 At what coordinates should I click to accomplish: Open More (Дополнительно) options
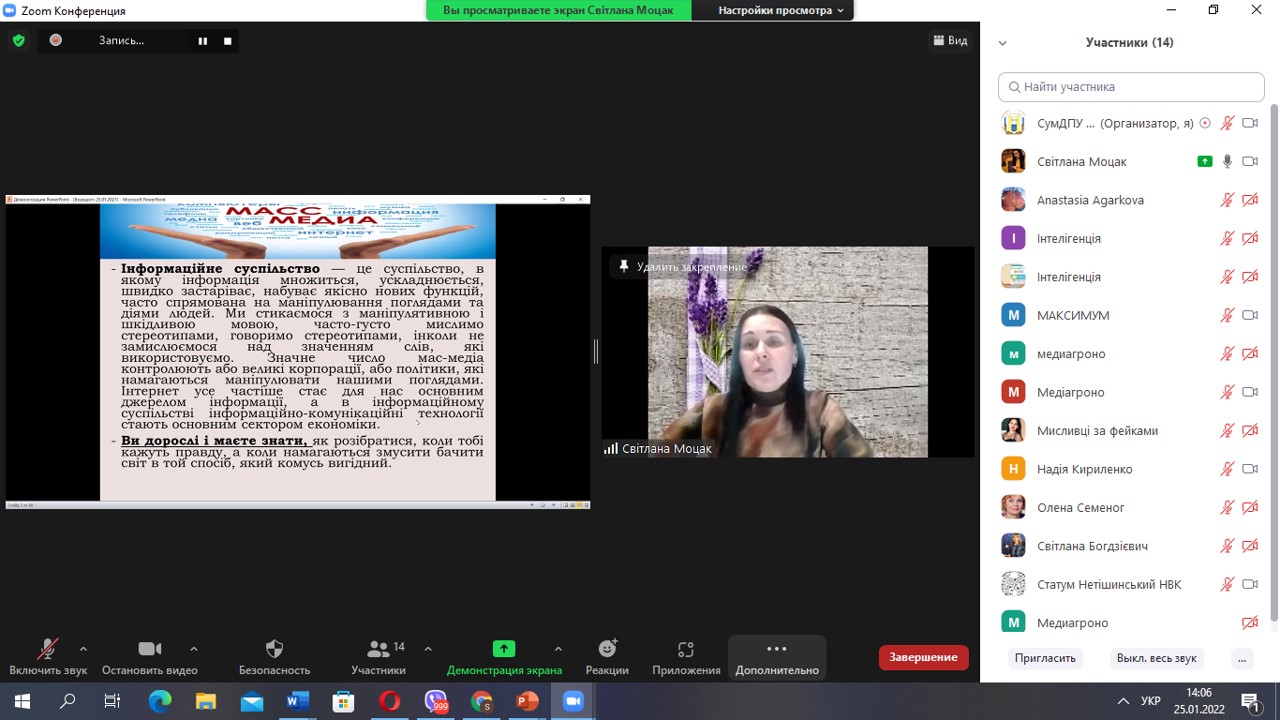coord(777,657)
